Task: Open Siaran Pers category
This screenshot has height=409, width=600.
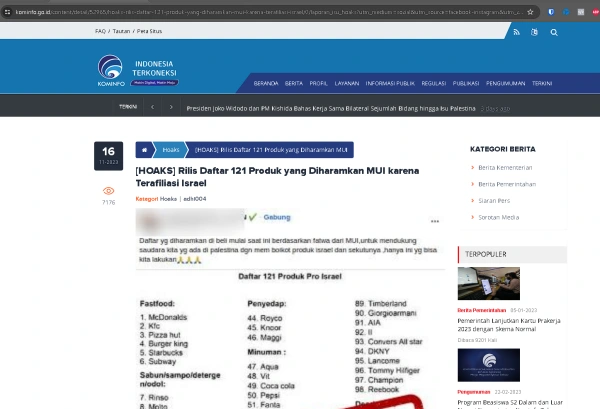Action: (494, 201)
